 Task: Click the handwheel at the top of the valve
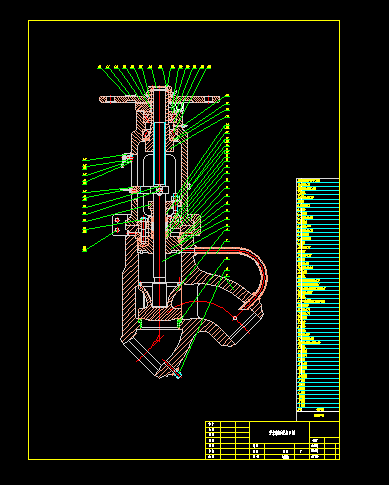click(x=159, y=99)
